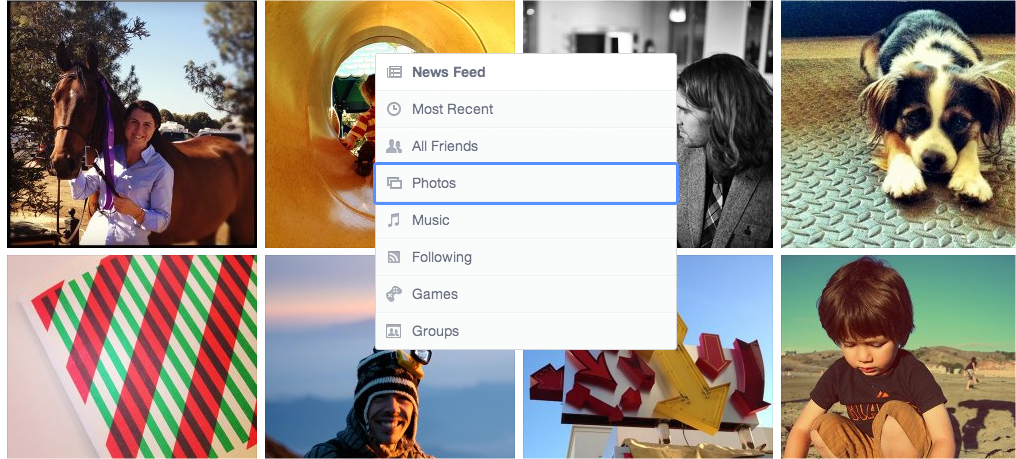Open the child on beach photo

[898, 357]
